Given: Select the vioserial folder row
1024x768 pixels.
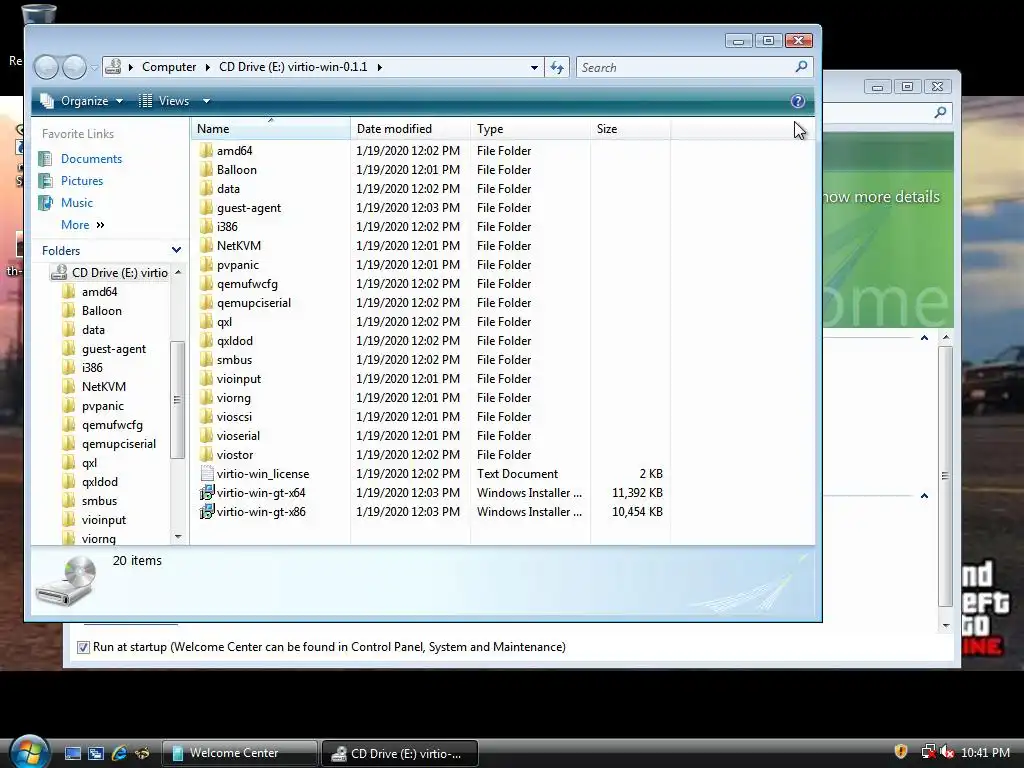Looking at the screenshot, I should pos(238,436).
